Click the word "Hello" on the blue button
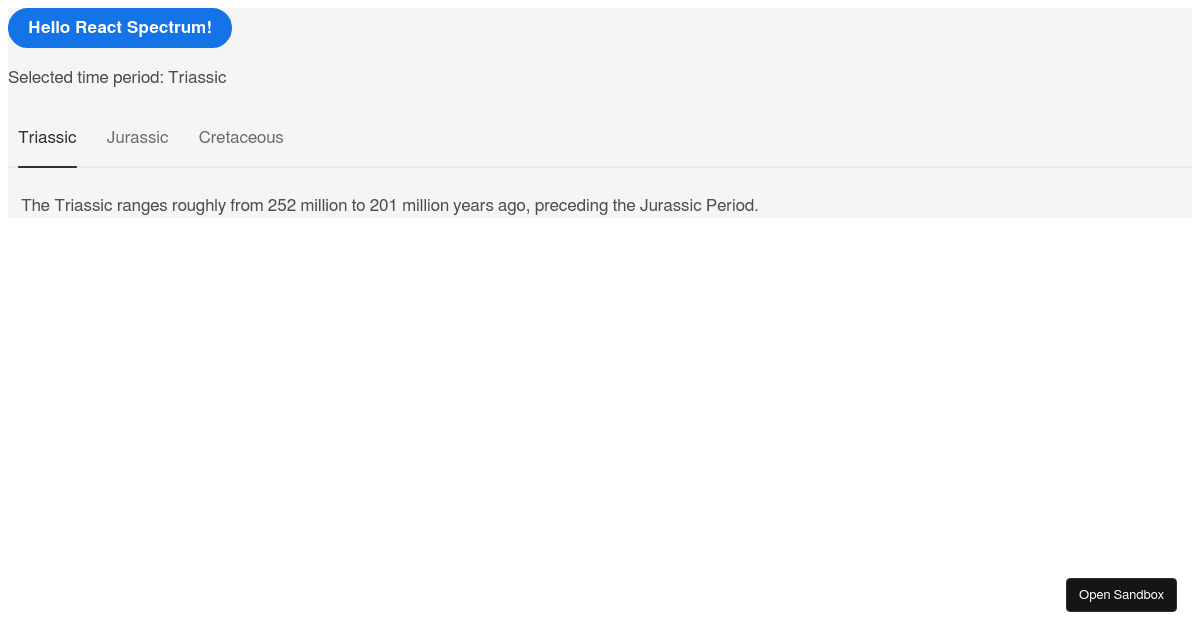The width and height of the screenshot is (1200, 630). point(49,28)
